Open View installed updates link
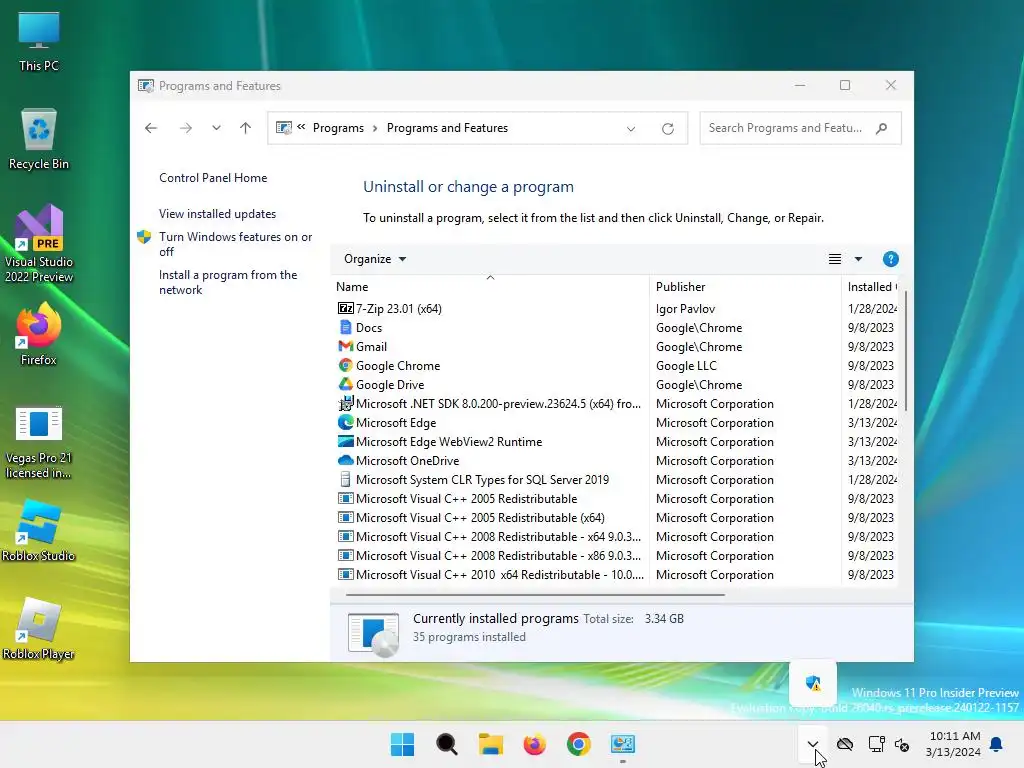This screenshot has width=1024, height=768. pos(217,214)
